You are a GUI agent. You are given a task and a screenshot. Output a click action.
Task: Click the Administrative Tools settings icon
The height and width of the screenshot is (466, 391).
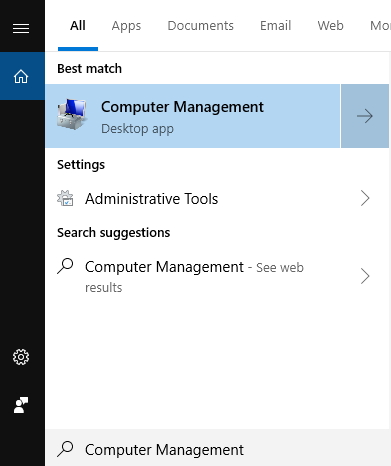[65, 198]
